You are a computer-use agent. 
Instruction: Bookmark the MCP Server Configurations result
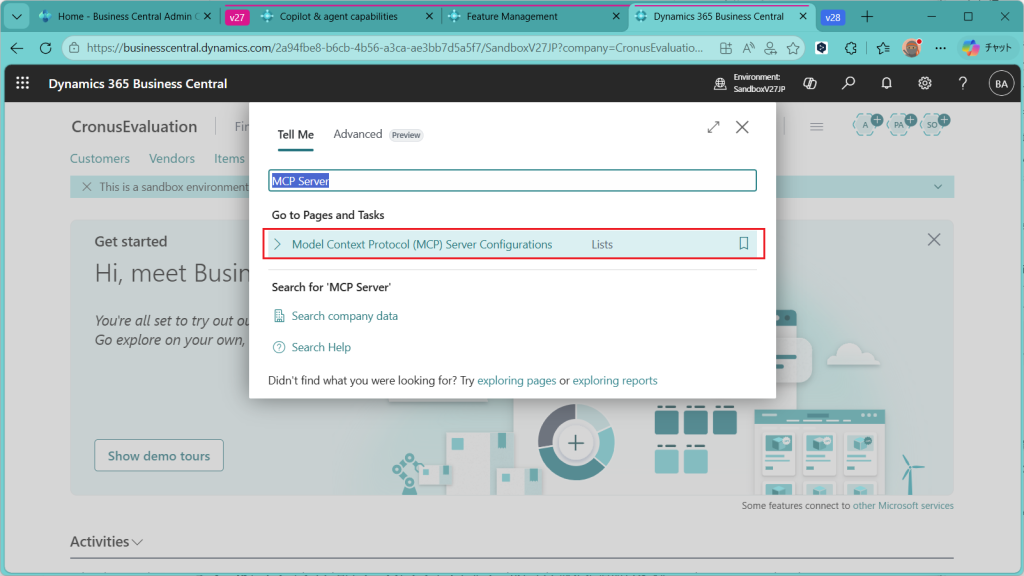tap(743, 244)
